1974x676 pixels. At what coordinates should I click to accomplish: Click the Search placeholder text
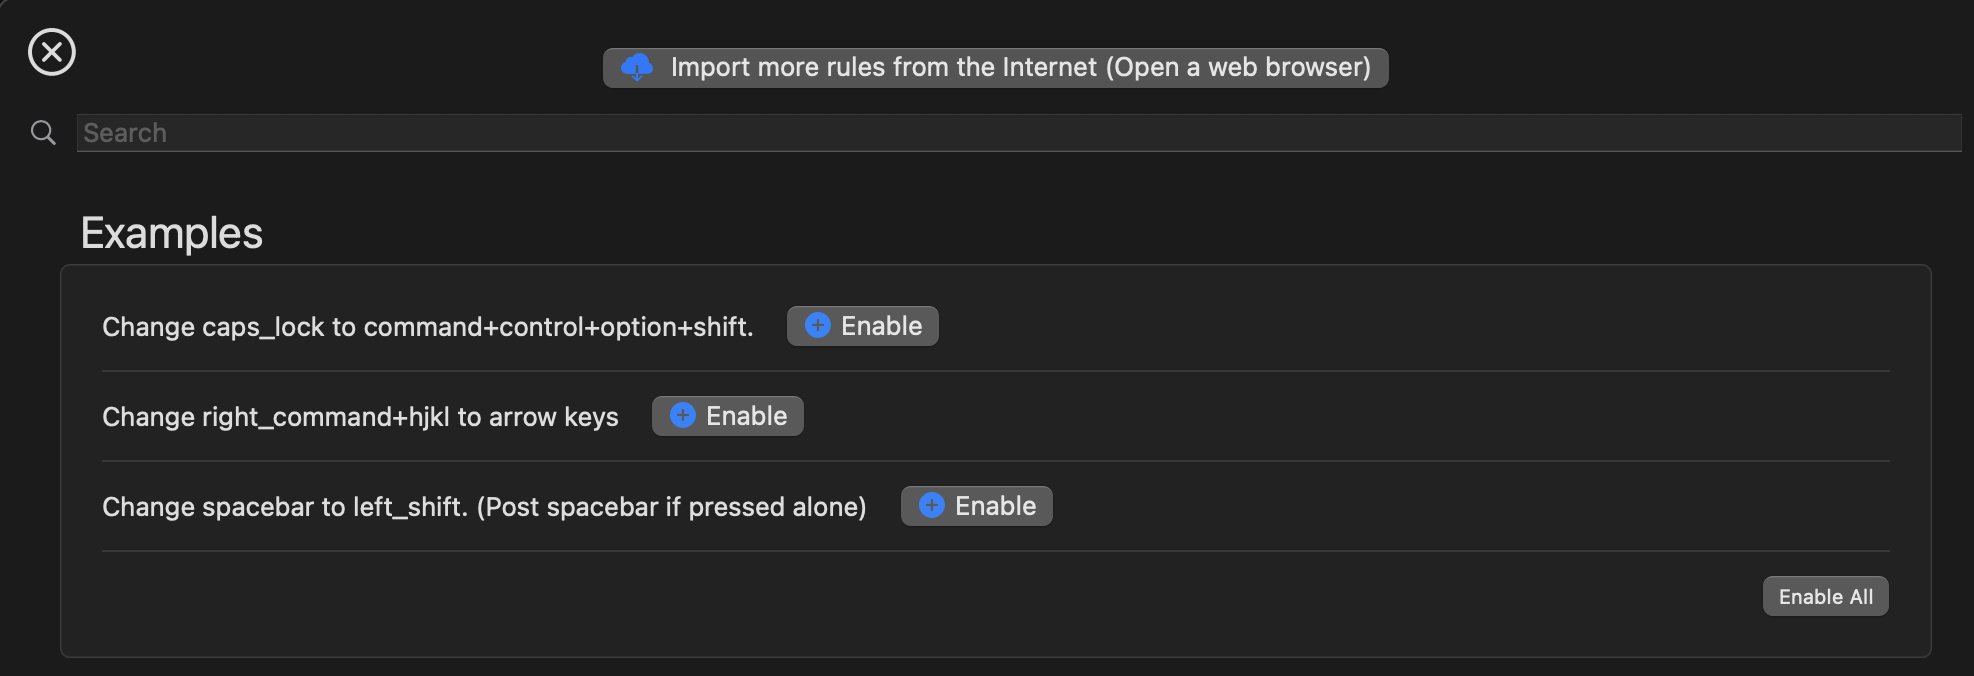125,133
